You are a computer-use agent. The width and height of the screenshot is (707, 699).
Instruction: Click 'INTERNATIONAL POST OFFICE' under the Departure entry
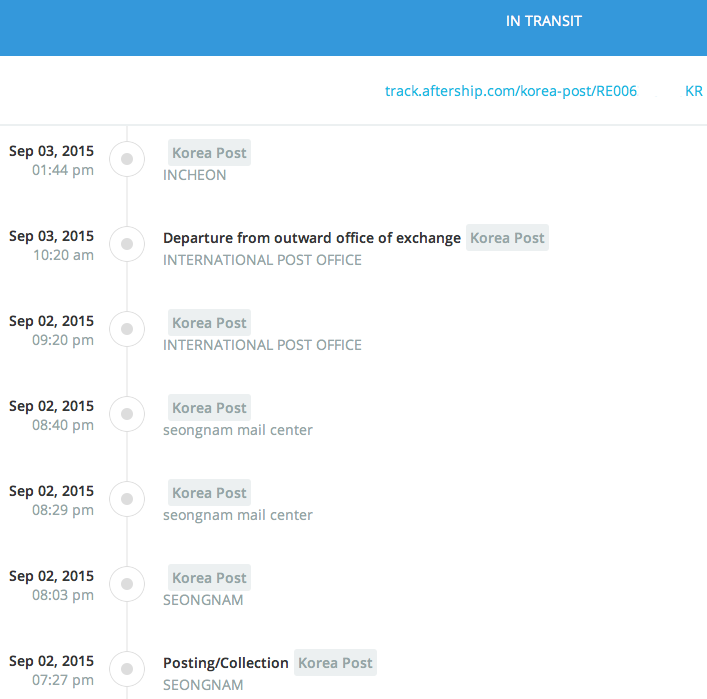(262, 260)
